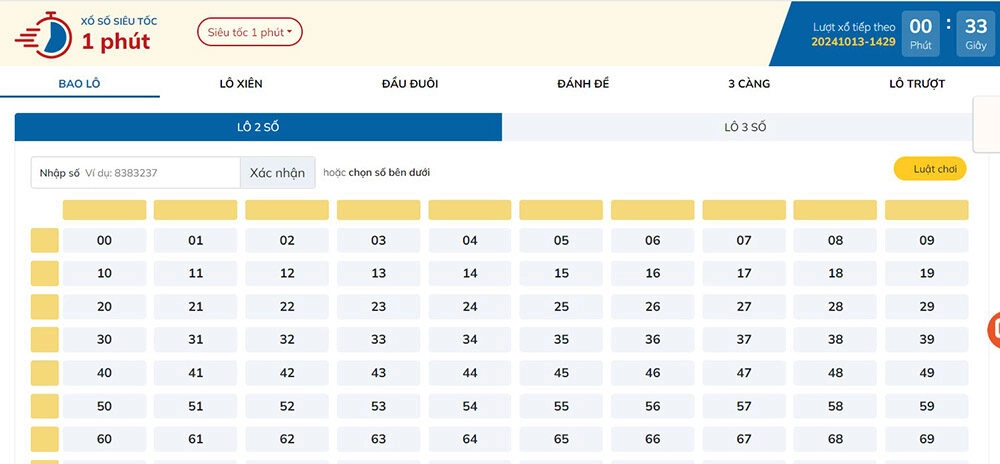This screenshot has width=1000, height=464.
Task: Go to the Lô Trượt tab
Action: (x=916, y=84)
